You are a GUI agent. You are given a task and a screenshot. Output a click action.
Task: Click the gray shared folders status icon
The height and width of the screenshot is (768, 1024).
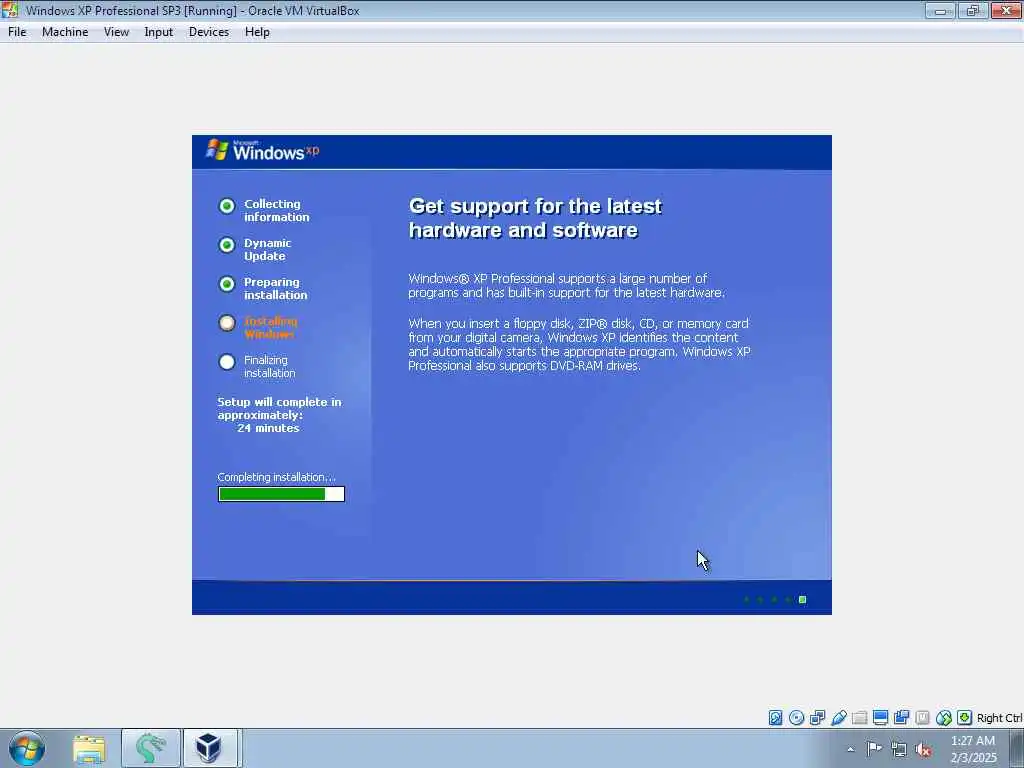pos(859,718)
